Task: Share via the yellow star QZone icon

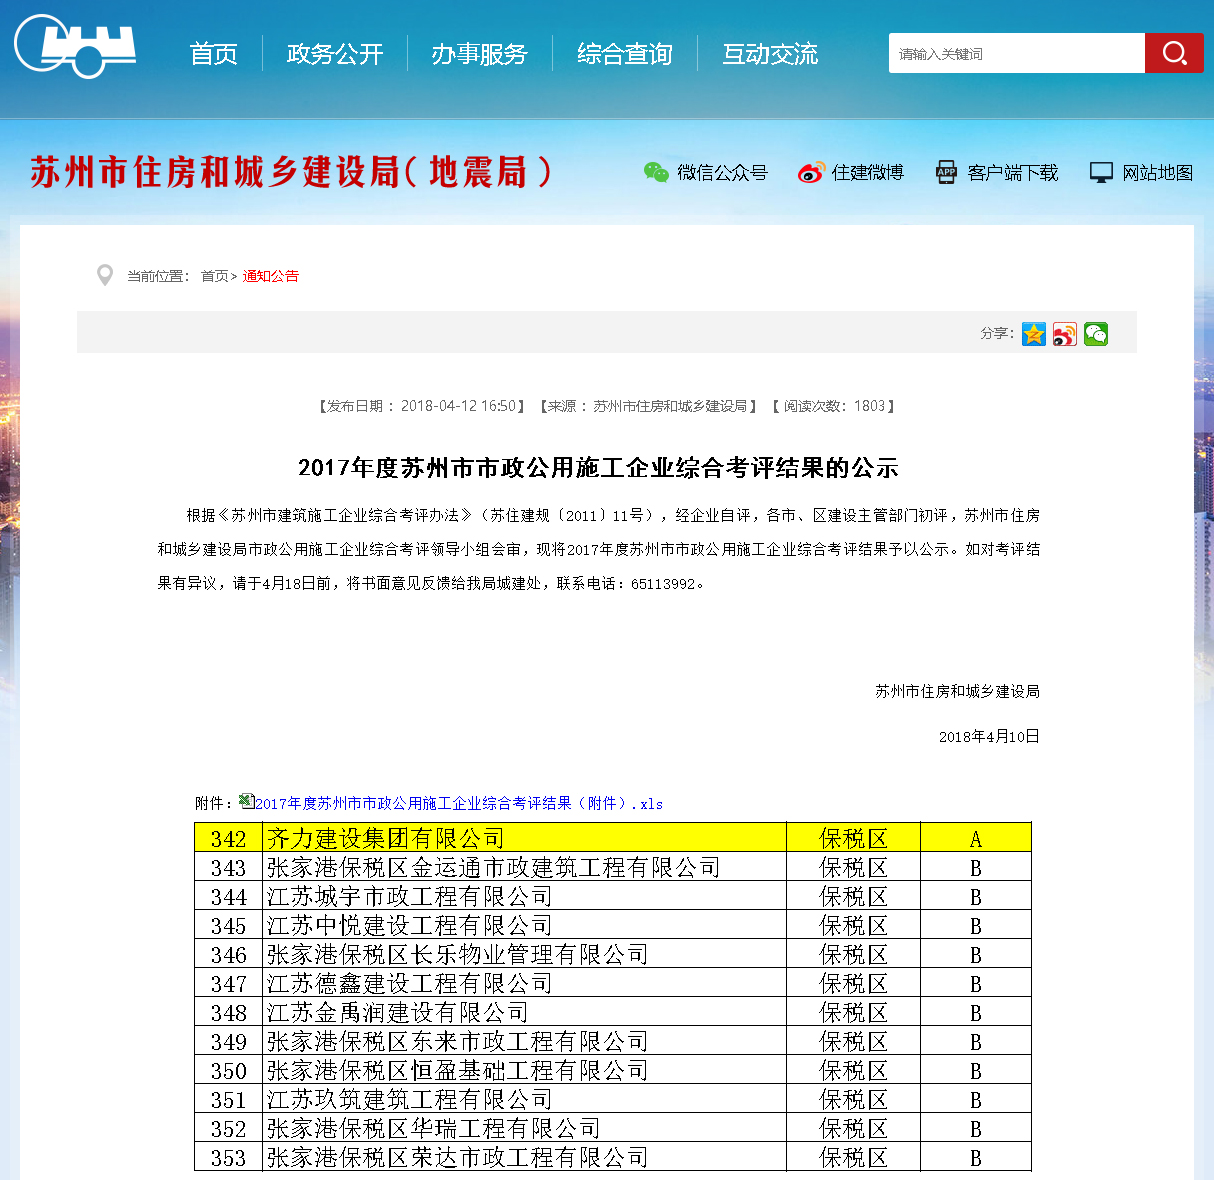Action: 1034,334
